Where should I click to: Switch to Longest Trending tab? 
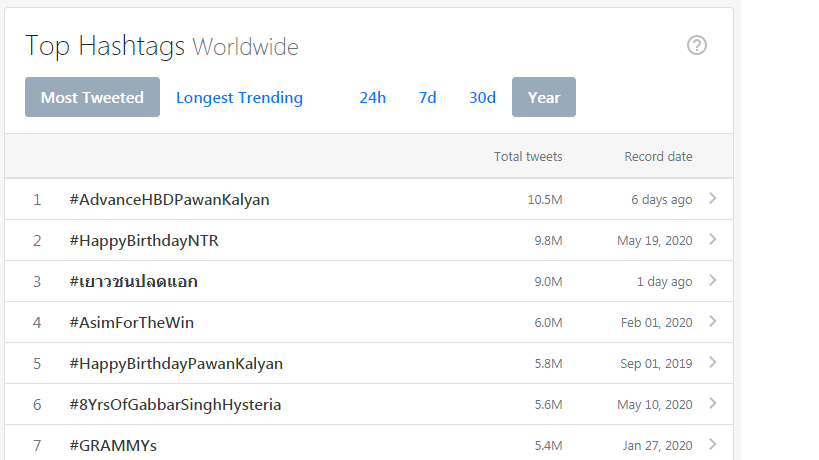click(x=239, y=98)
